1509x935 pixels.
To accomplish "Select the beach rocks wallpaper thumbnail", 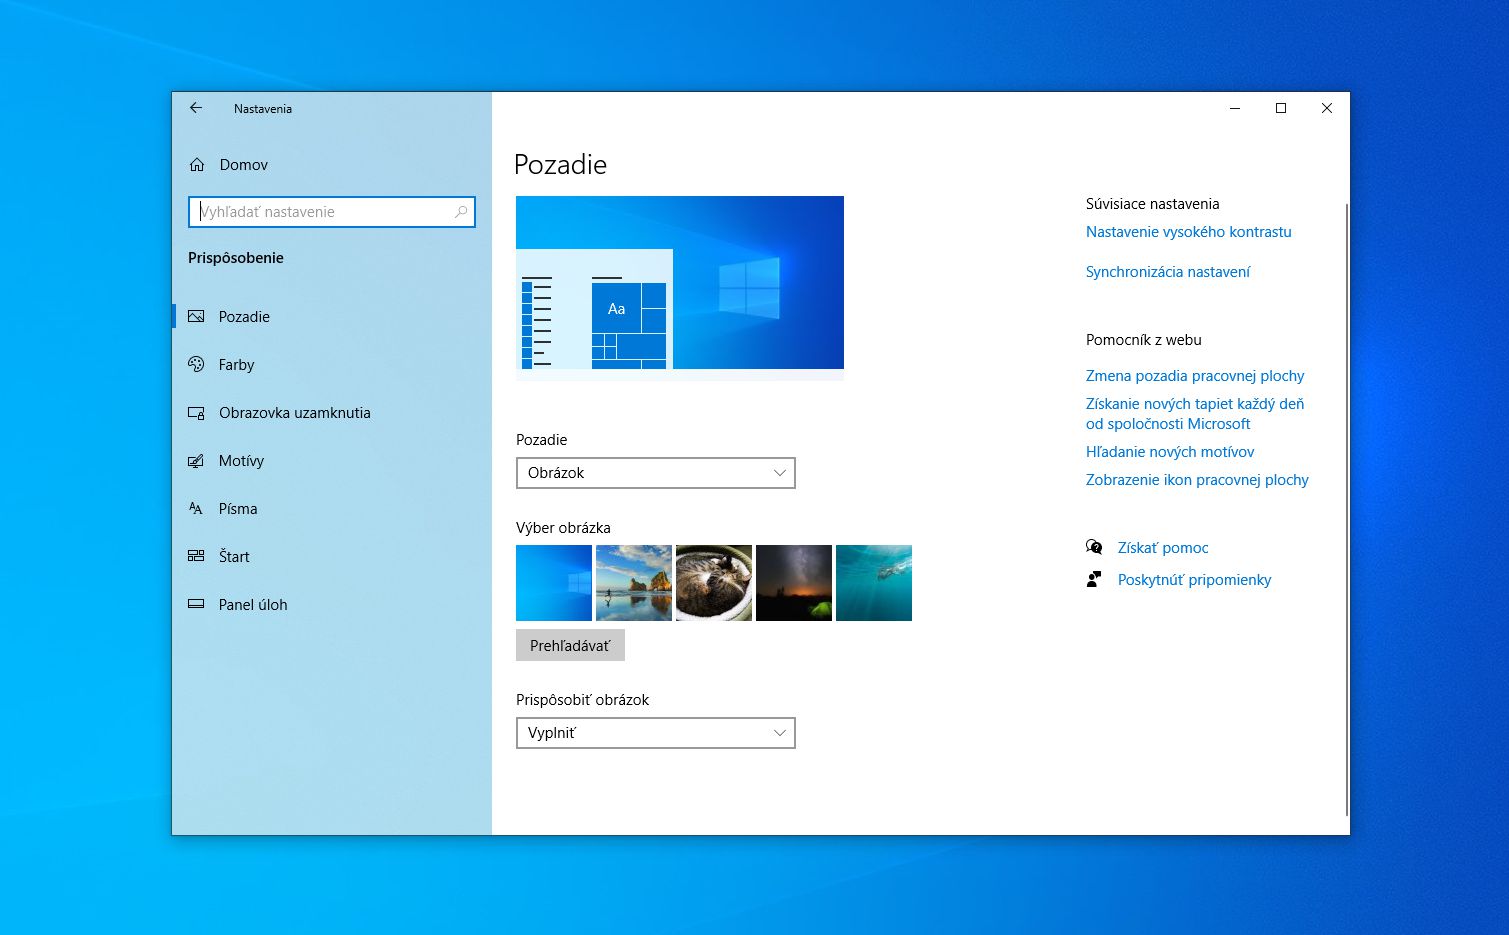I will (634, 583).
